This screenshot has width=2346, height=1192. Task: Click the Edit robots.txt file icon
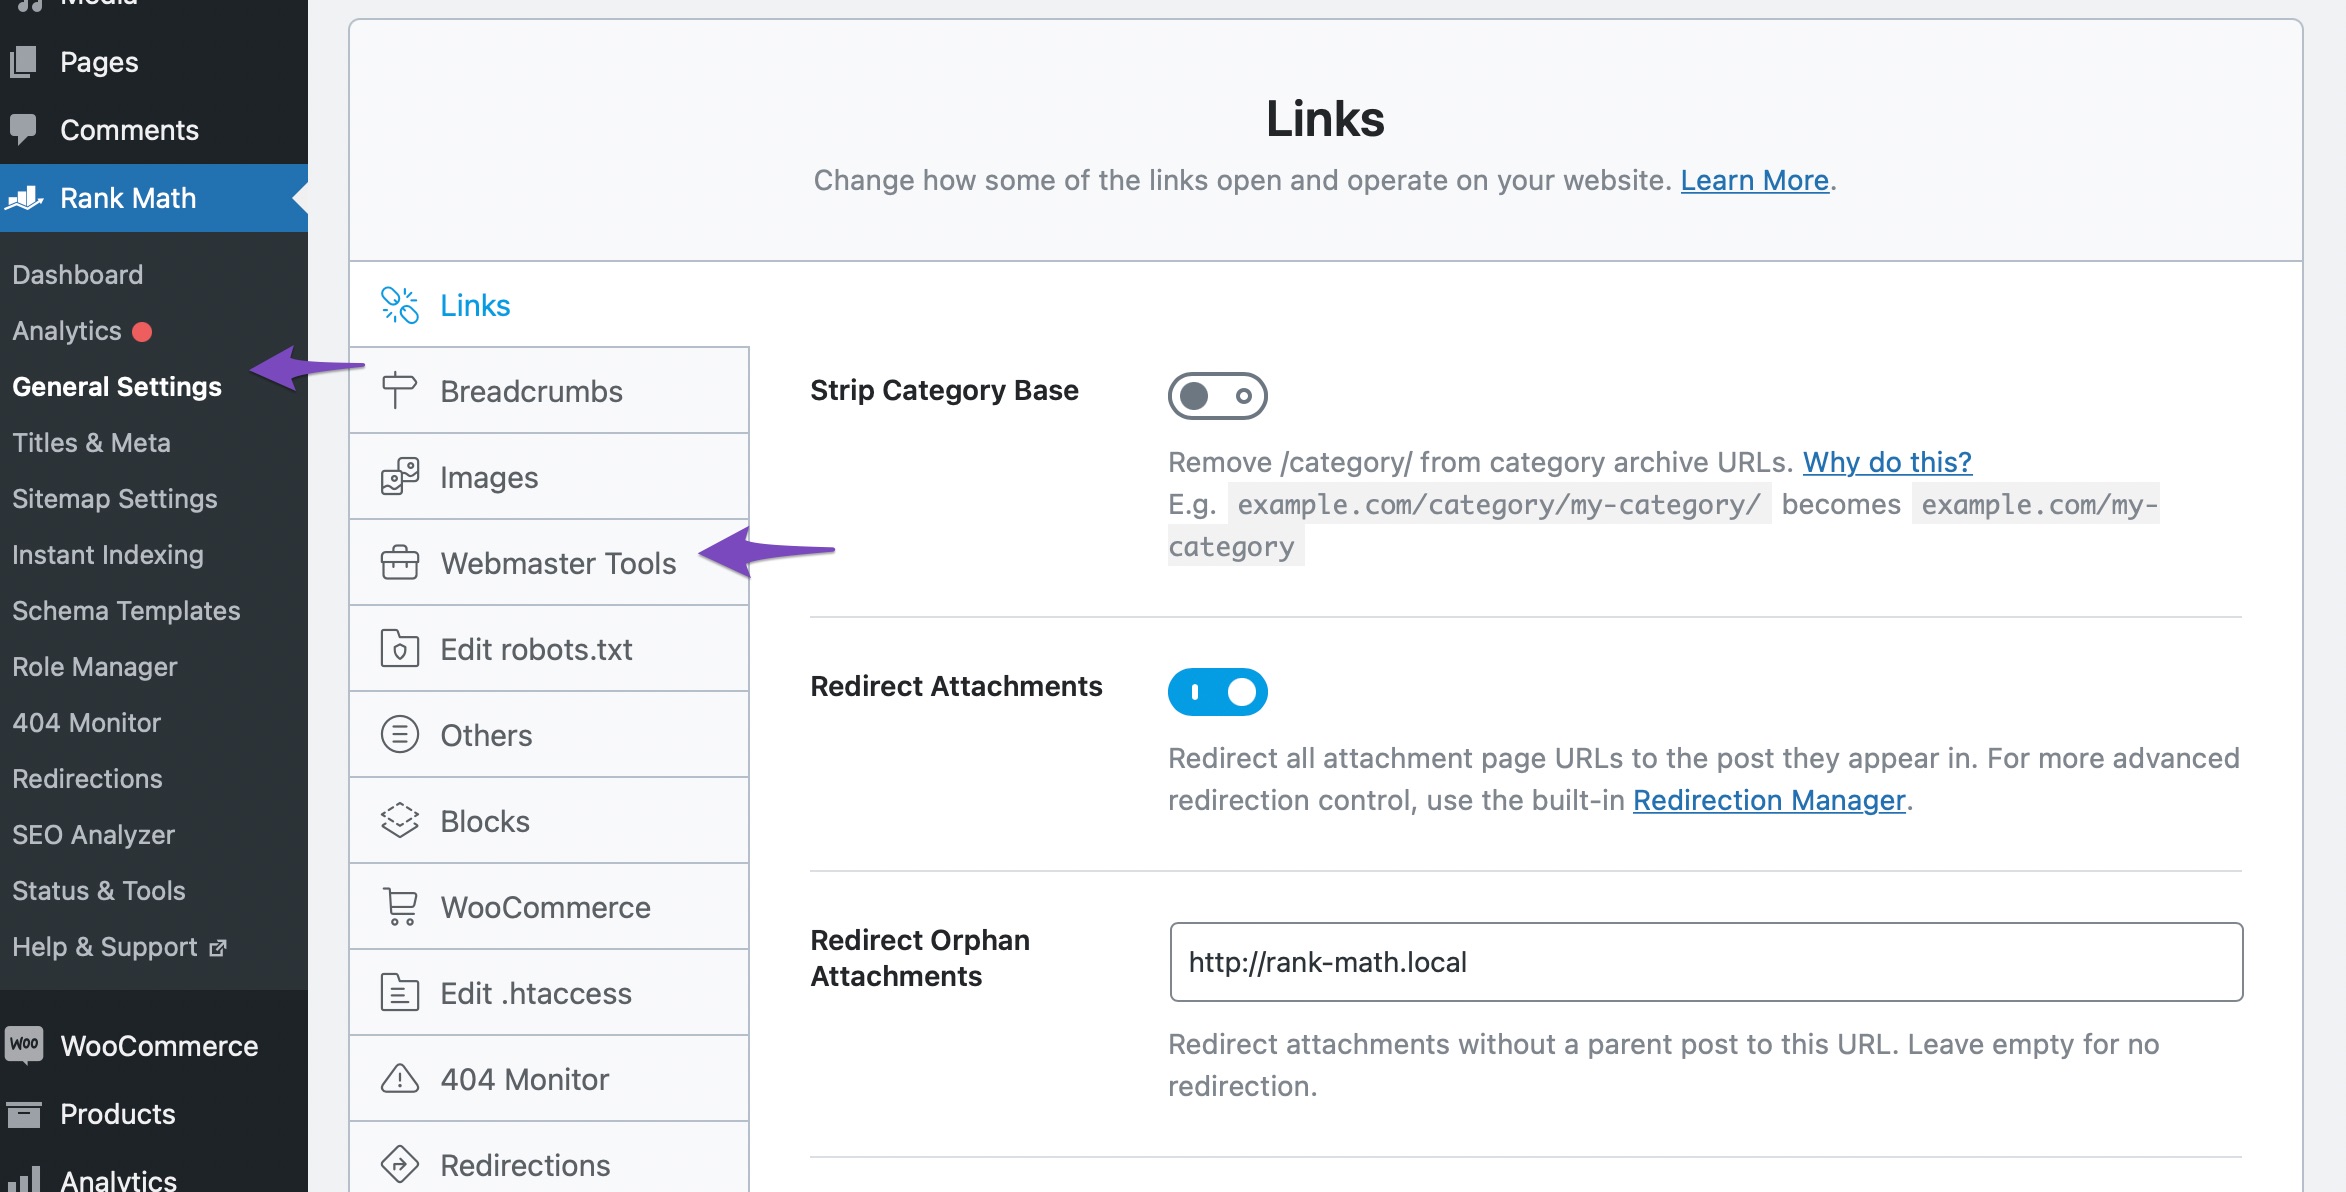(x=399, y=649)
